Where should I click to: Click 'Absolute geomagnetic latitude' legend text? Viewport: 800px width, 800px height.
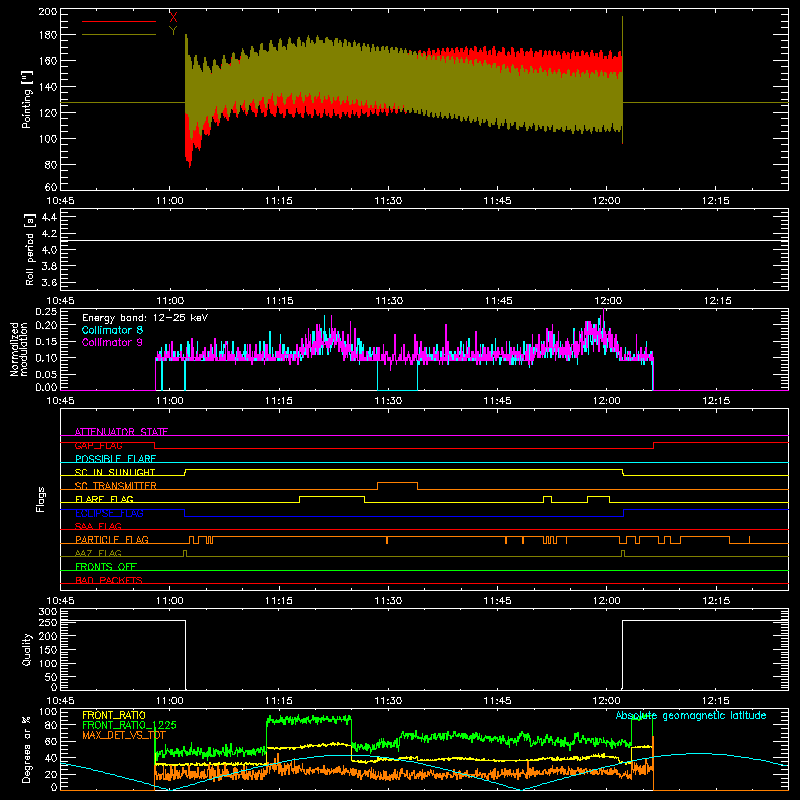pyautogui.click(x=691, y=715)
